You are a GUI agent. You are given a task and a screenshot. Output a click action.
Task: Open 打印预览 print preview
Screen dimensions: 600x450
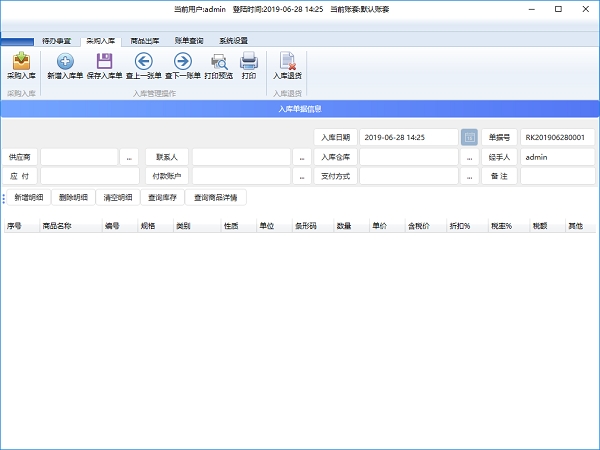[218, 66]
